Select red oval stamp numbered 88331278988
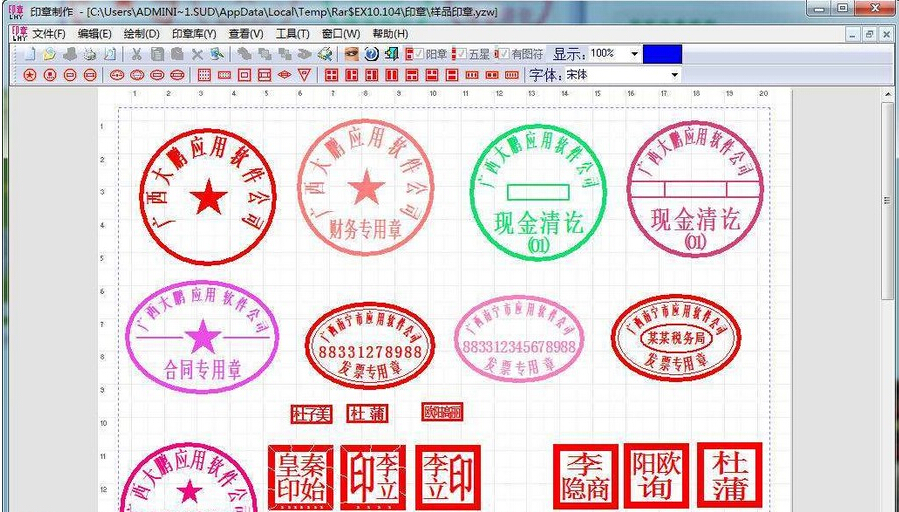 (370, 346)
